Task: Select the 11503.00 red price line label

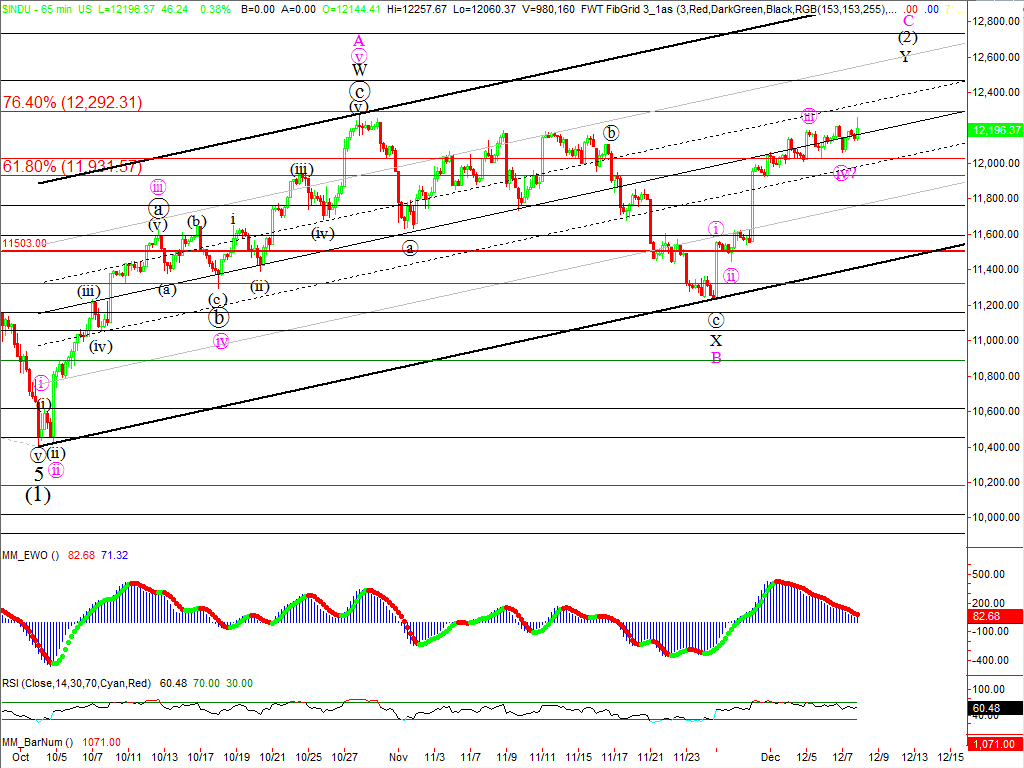Action: pyautogui.click(x=25, y=243)
